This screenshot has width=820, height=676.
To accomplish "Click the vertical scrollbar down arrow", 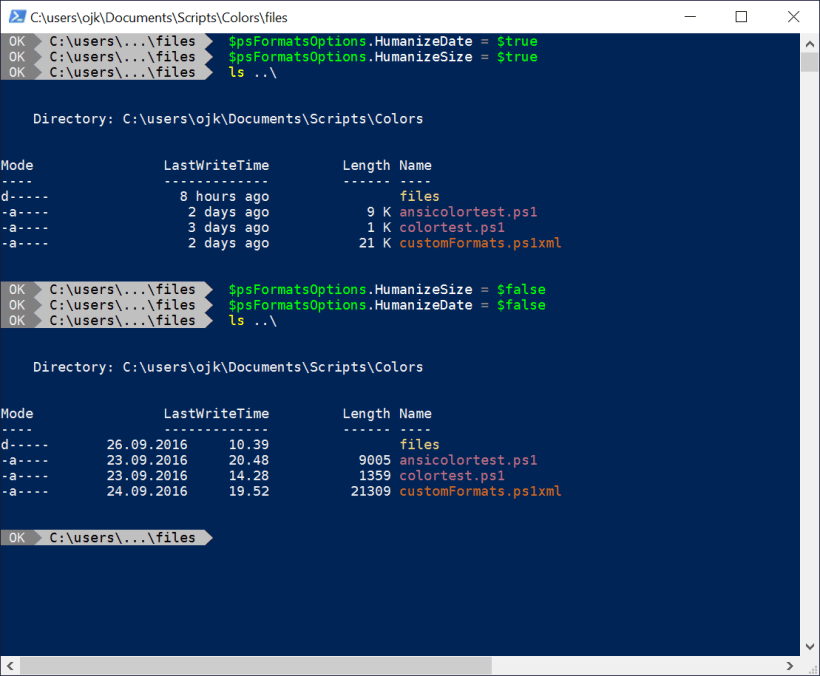I will (810, 647).
